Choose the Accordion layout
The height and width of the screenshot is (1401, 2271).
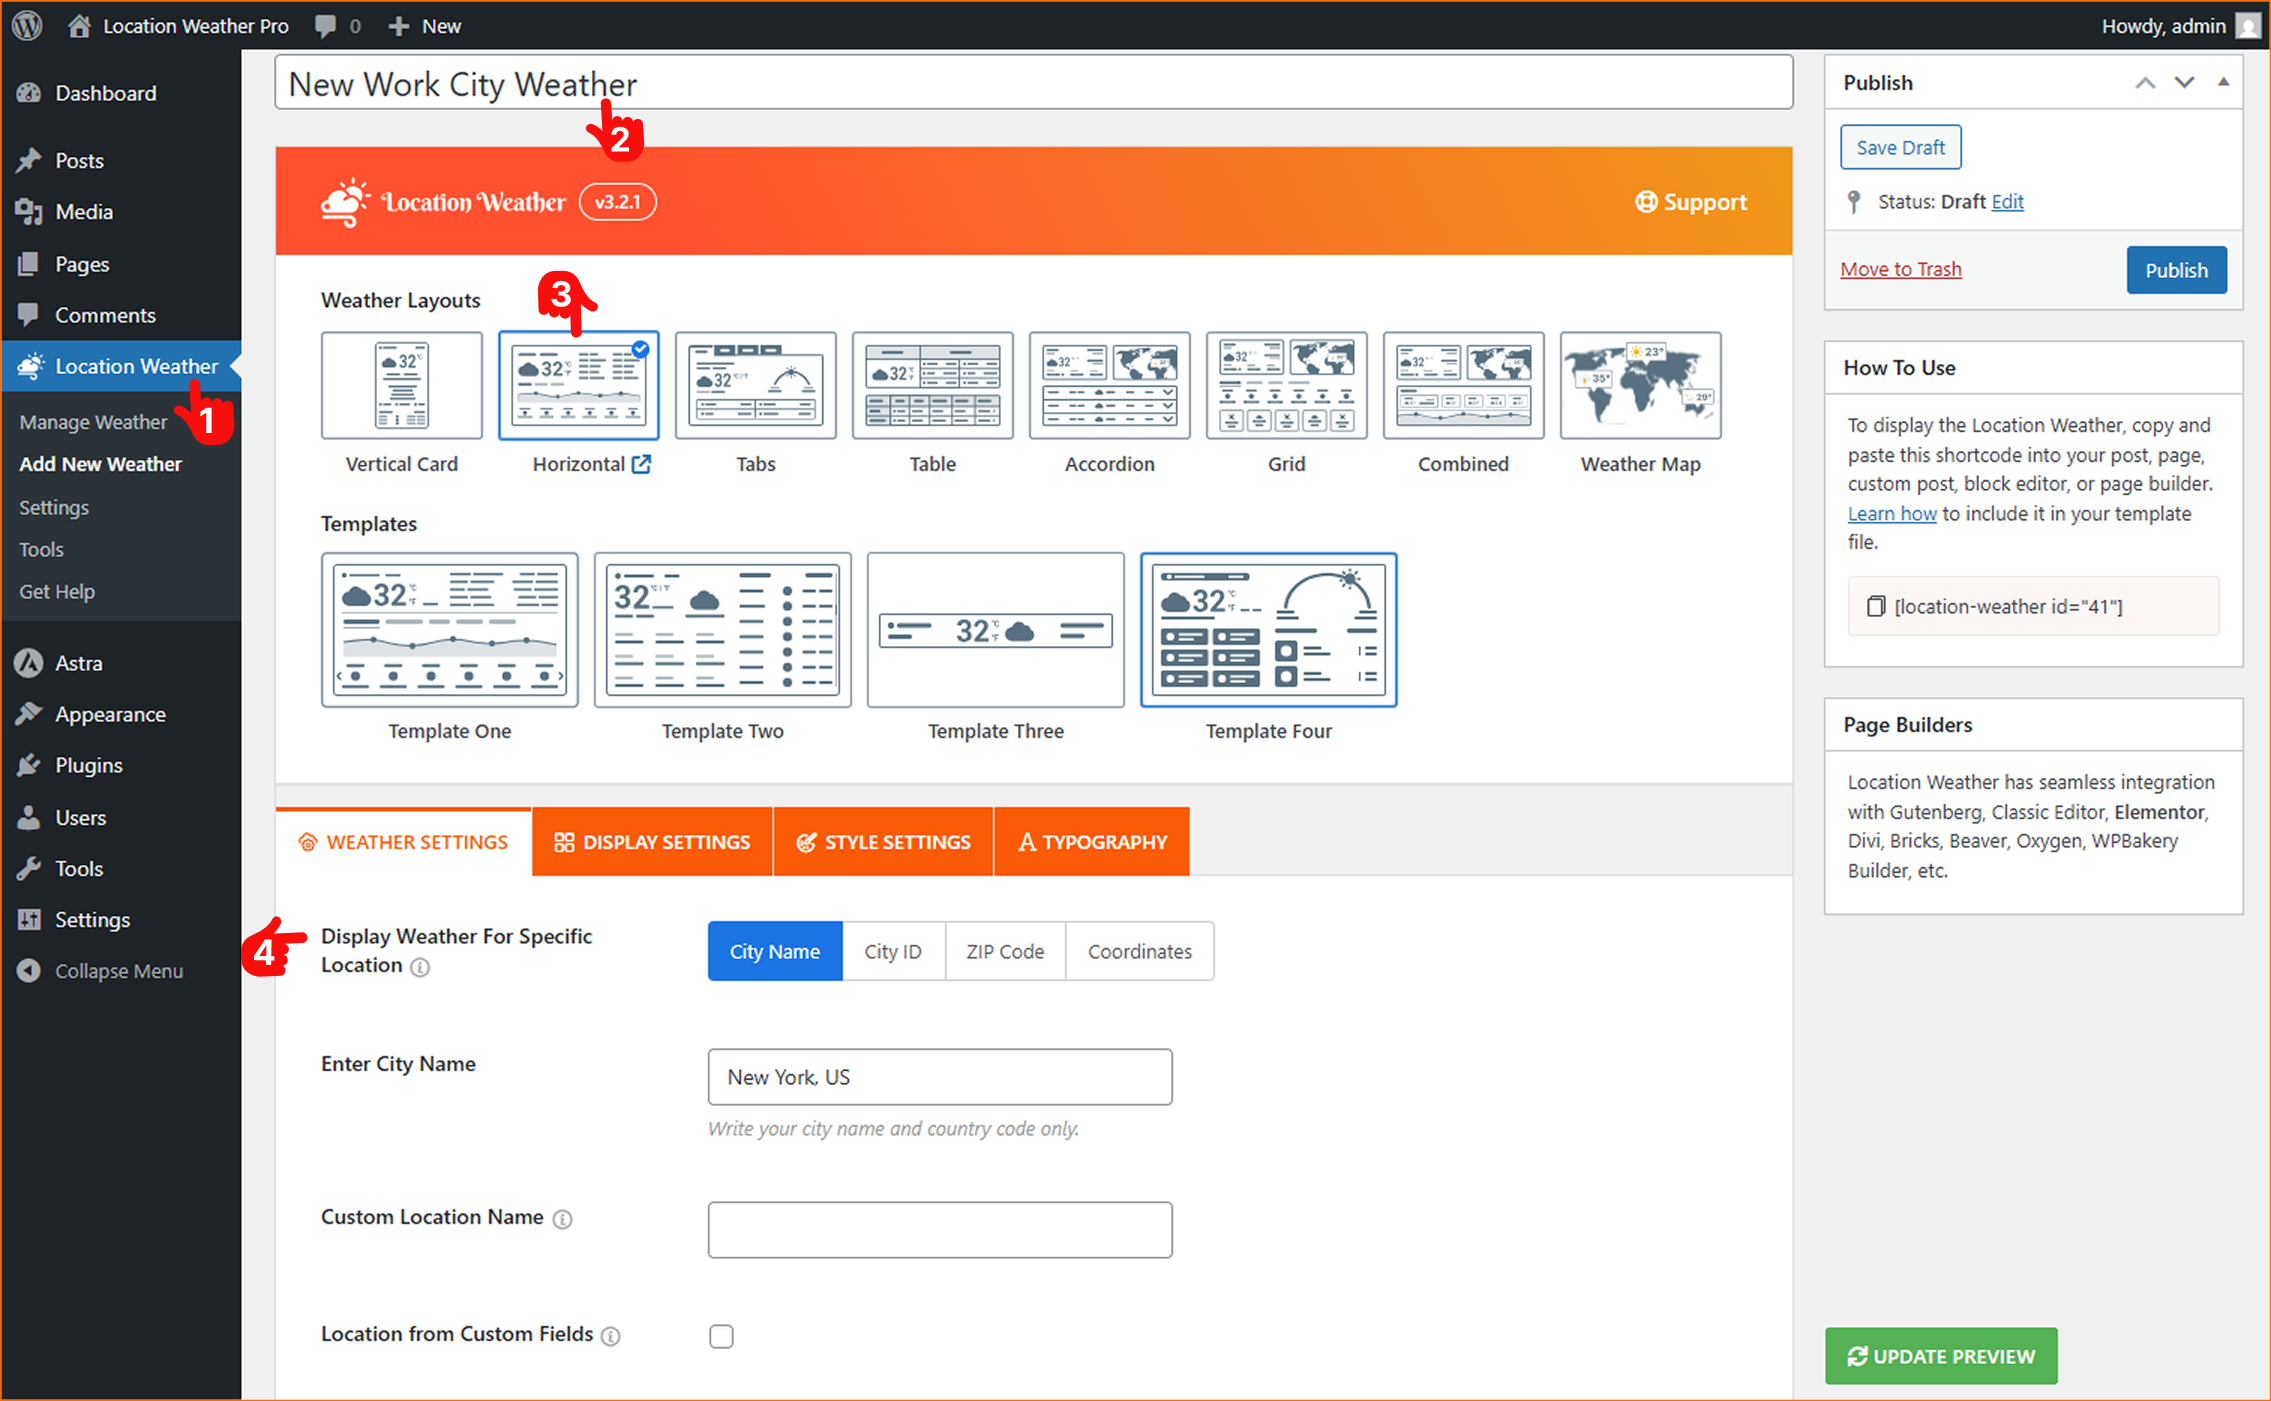[1109, 386]
